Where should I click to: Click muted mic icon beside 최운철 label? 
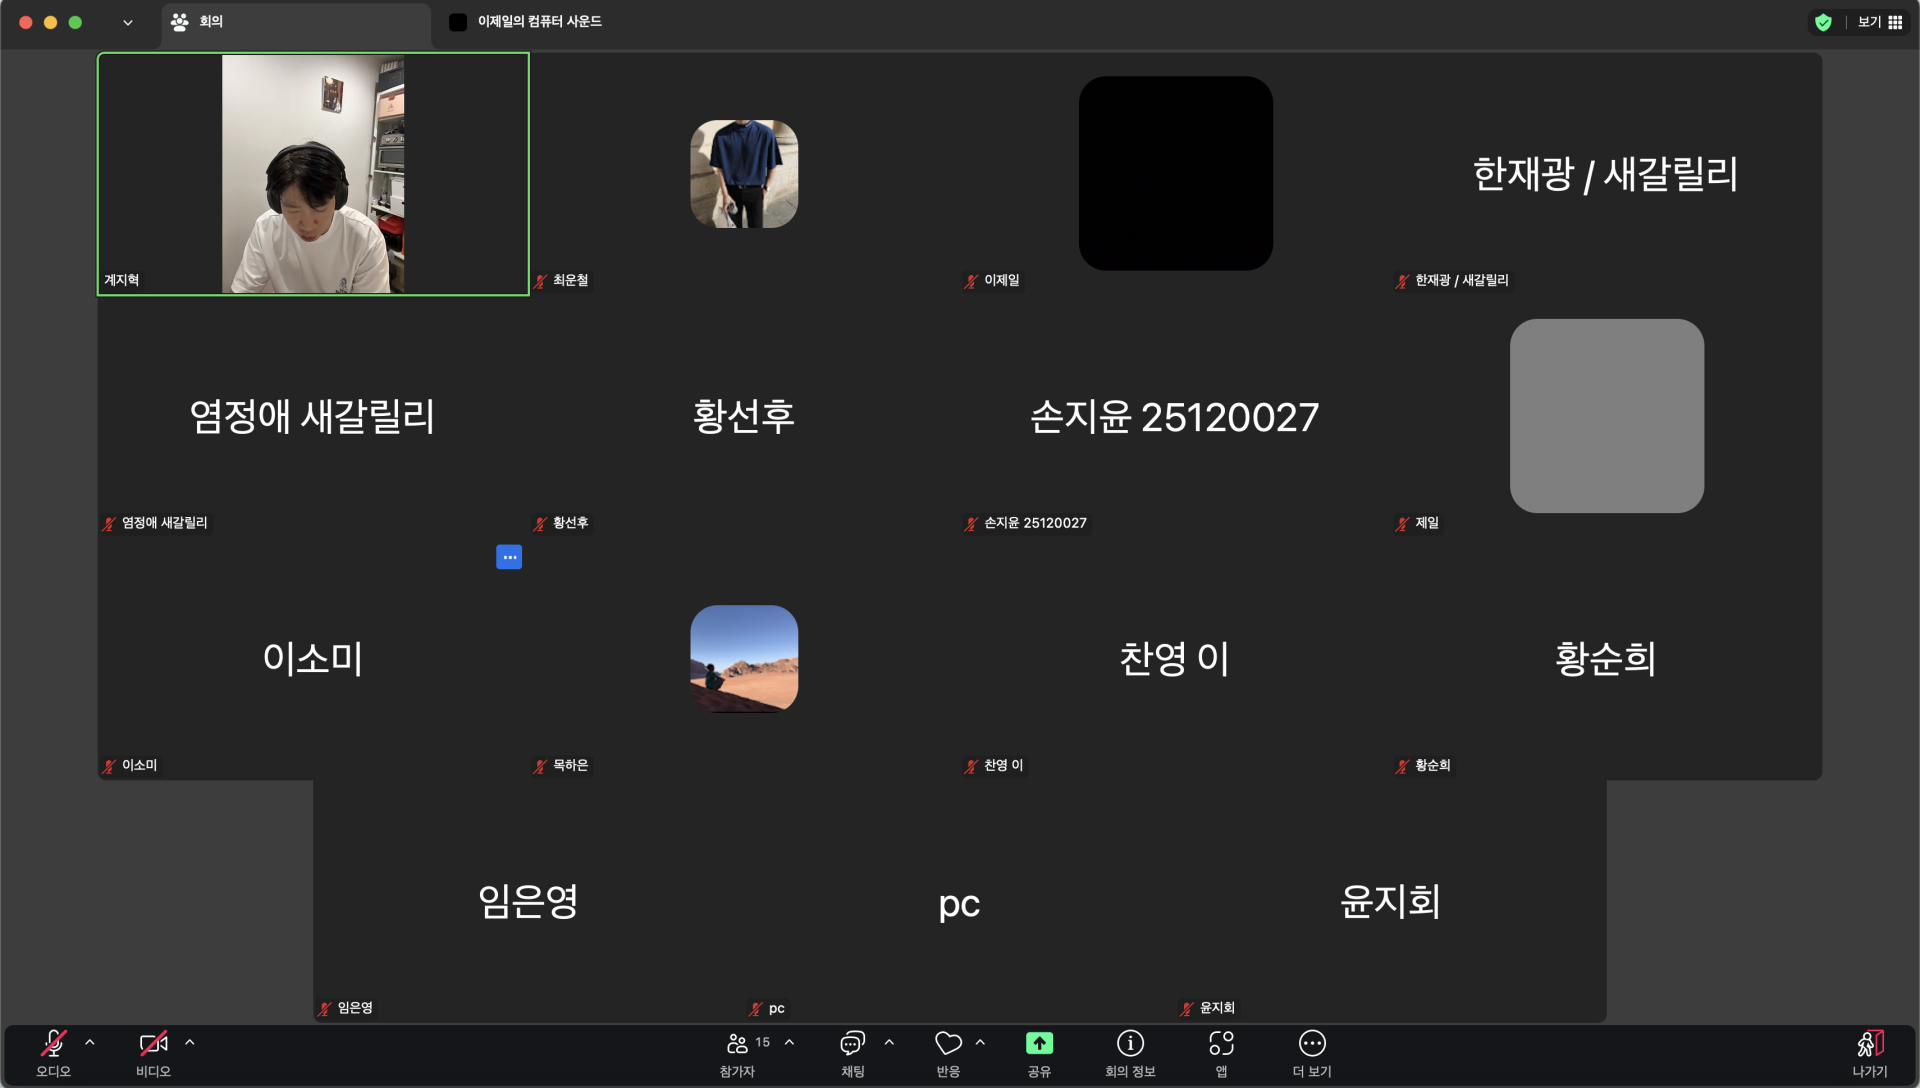540,281
